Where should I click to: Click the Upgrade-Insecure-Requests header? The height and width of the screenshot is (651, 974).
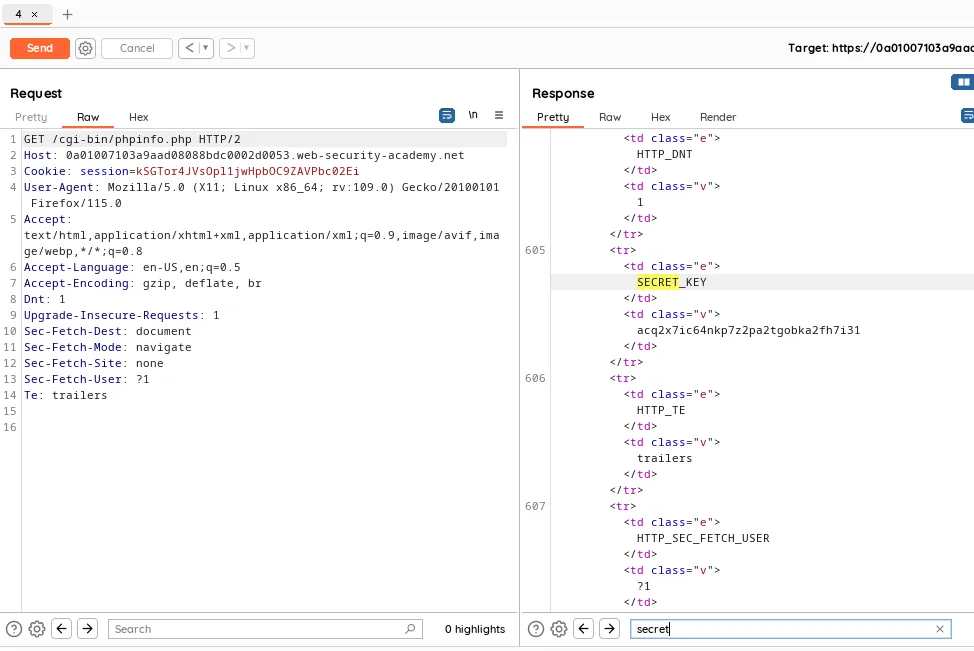click(122, 315)
